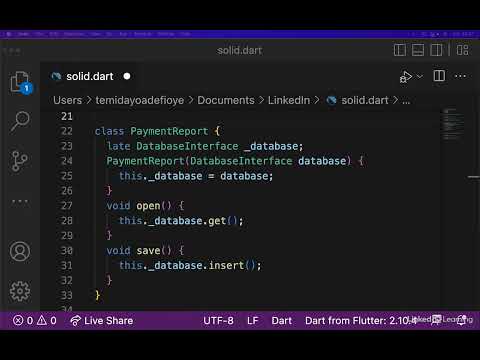Select the Dart language mode
This screenshot has width=480, height=360.
click(x=282, y=321)
